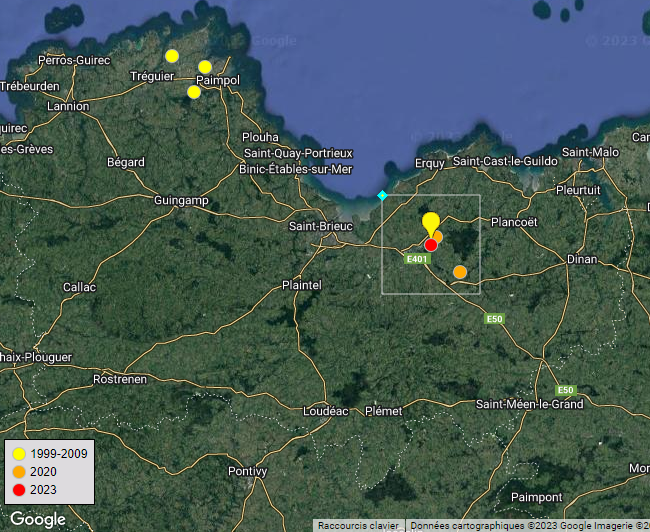The height and width of the screenshot is (532, 650).
Task: Click the Saint-Brieuc city label
Action: coord(320,226)
